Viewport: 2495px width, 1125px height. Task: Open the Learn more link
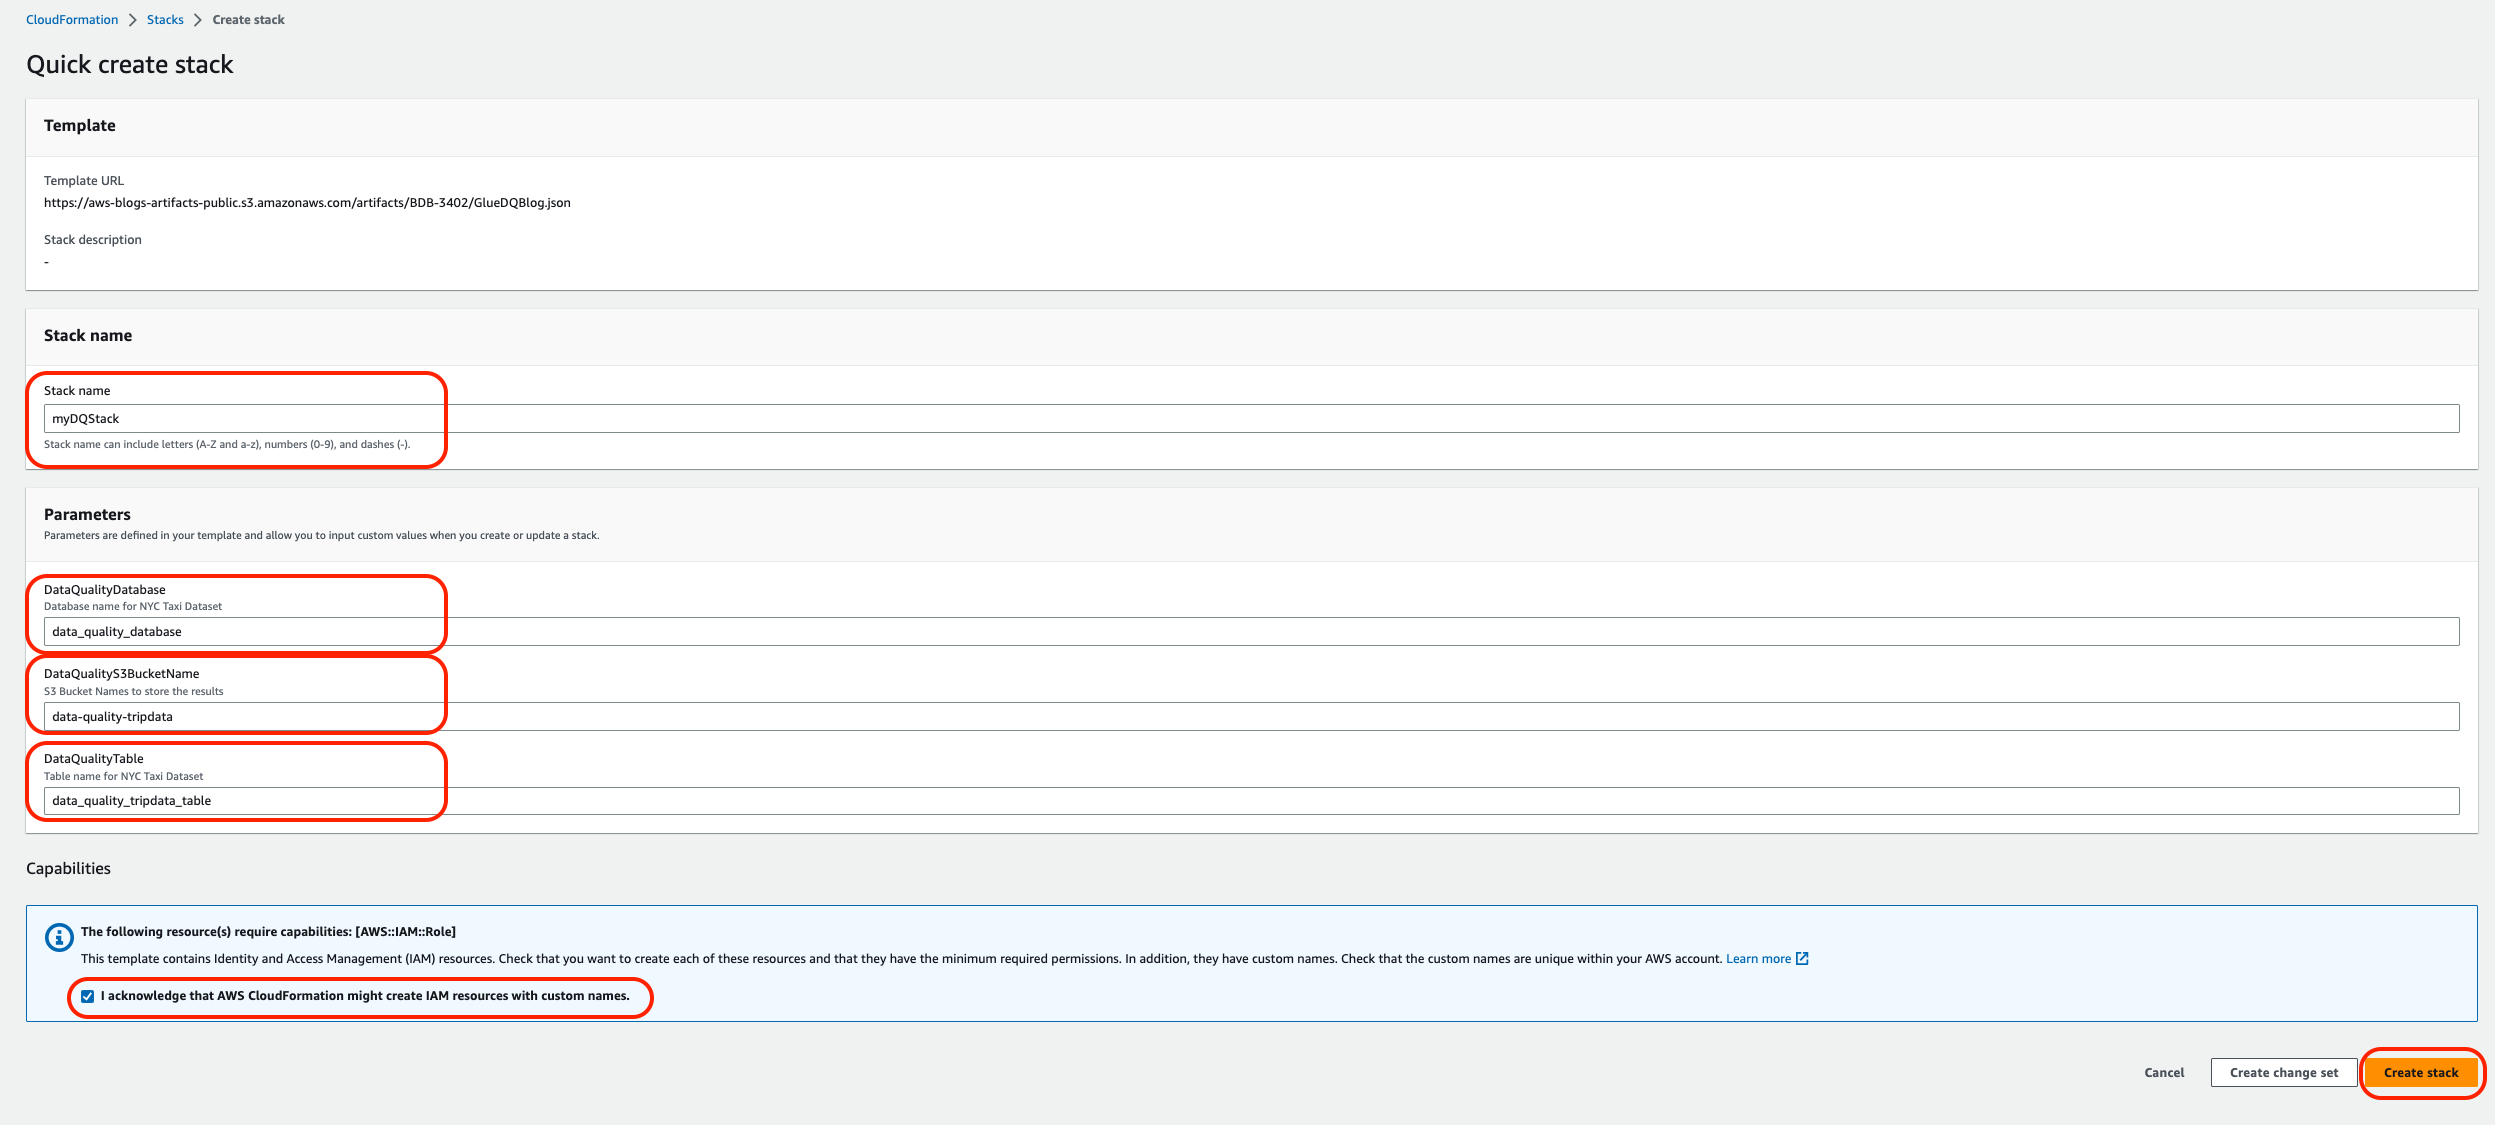(1758, 959)
